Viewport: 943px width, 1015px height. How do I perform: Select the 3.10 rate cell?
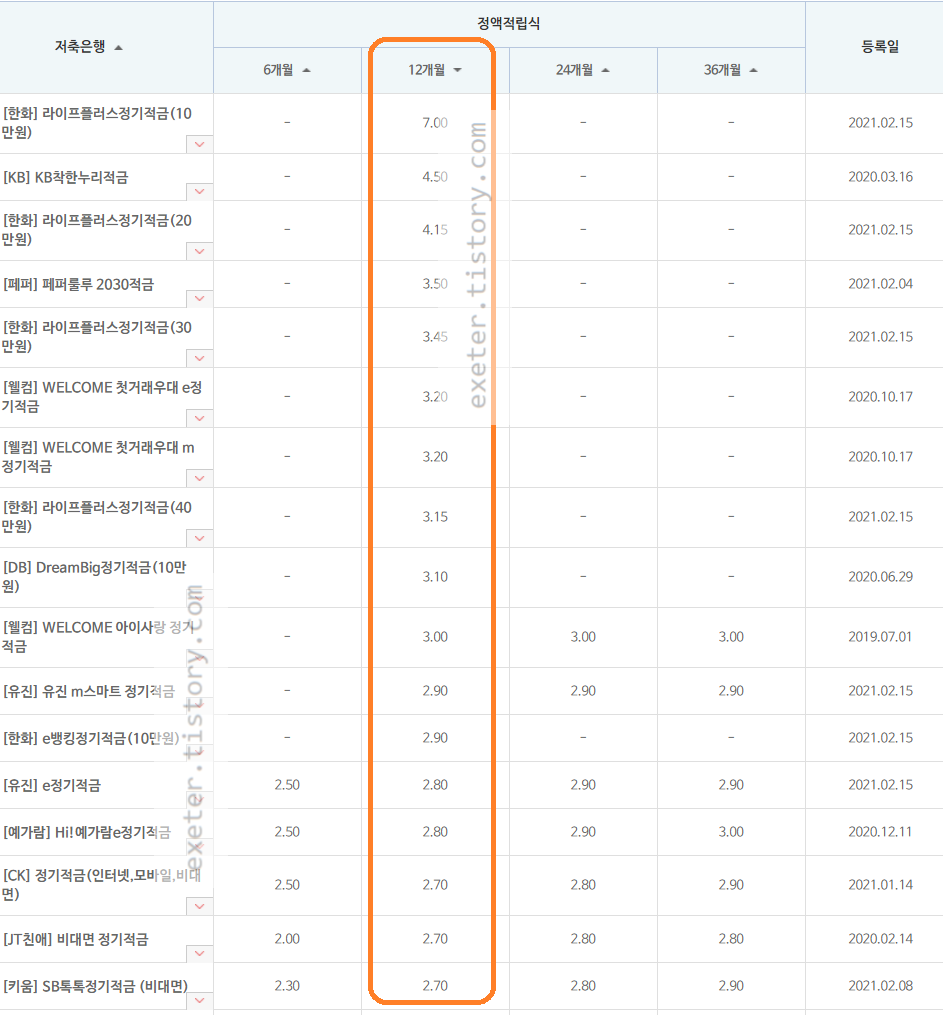click(x=435, y=577)
